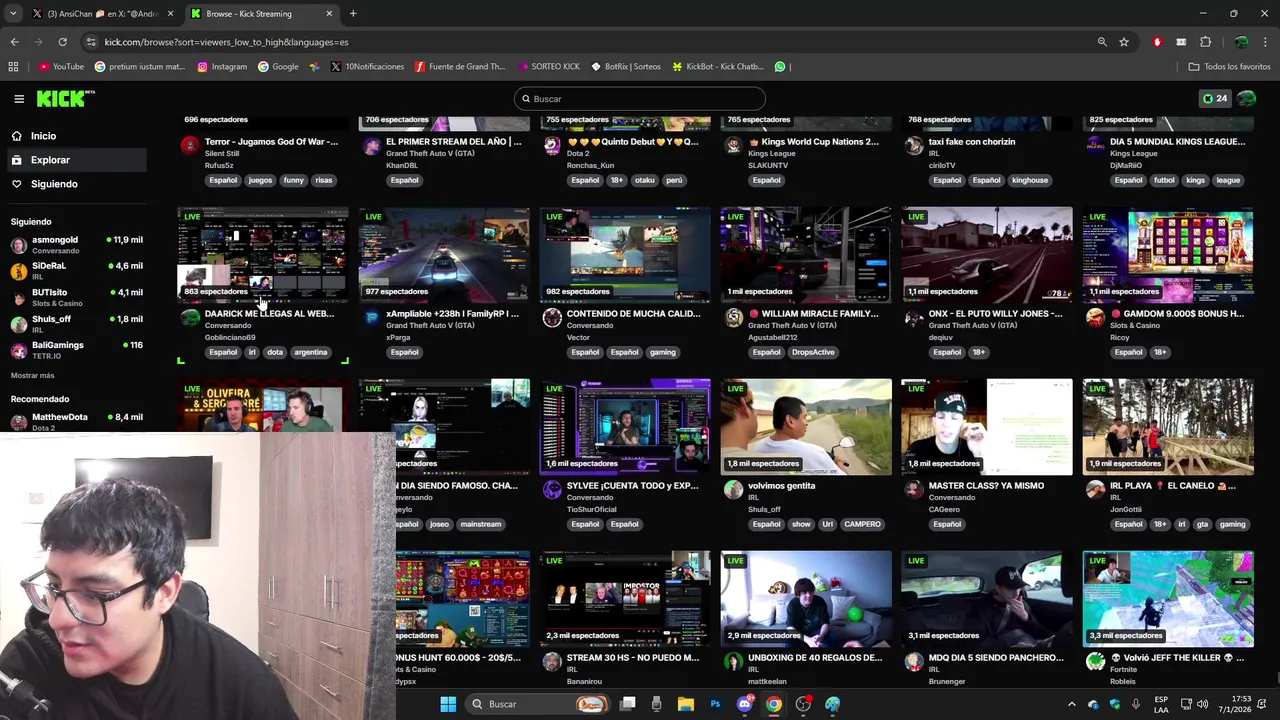Open followed channel Shuls_off in sidebar
This screenshot has width=1280, height=720.
(x=76, y=324)
